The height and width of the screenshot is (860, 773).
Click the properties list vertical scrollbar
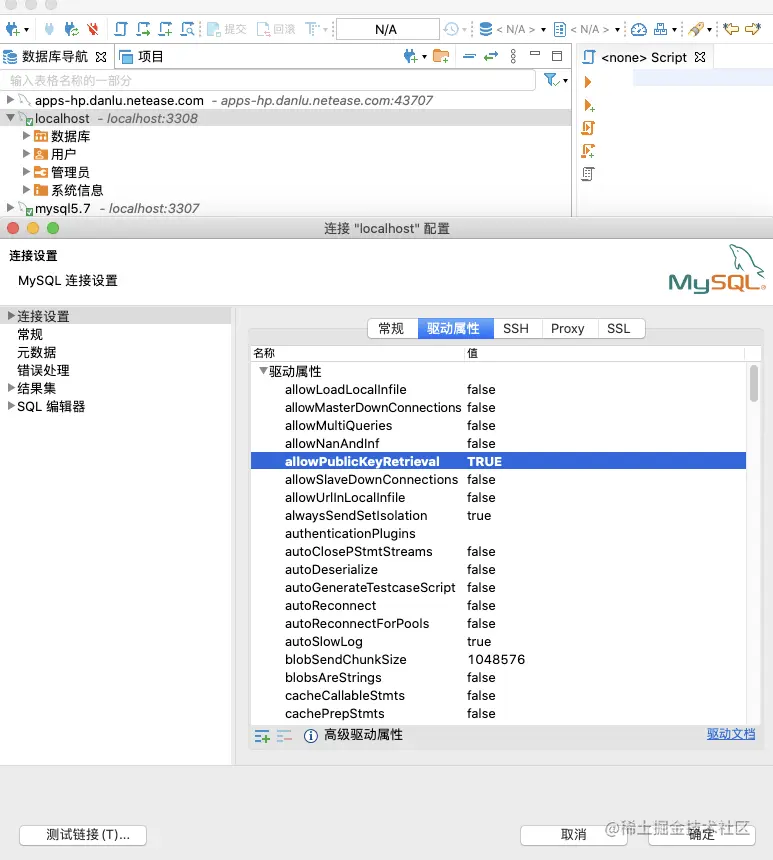pos(754,382)
